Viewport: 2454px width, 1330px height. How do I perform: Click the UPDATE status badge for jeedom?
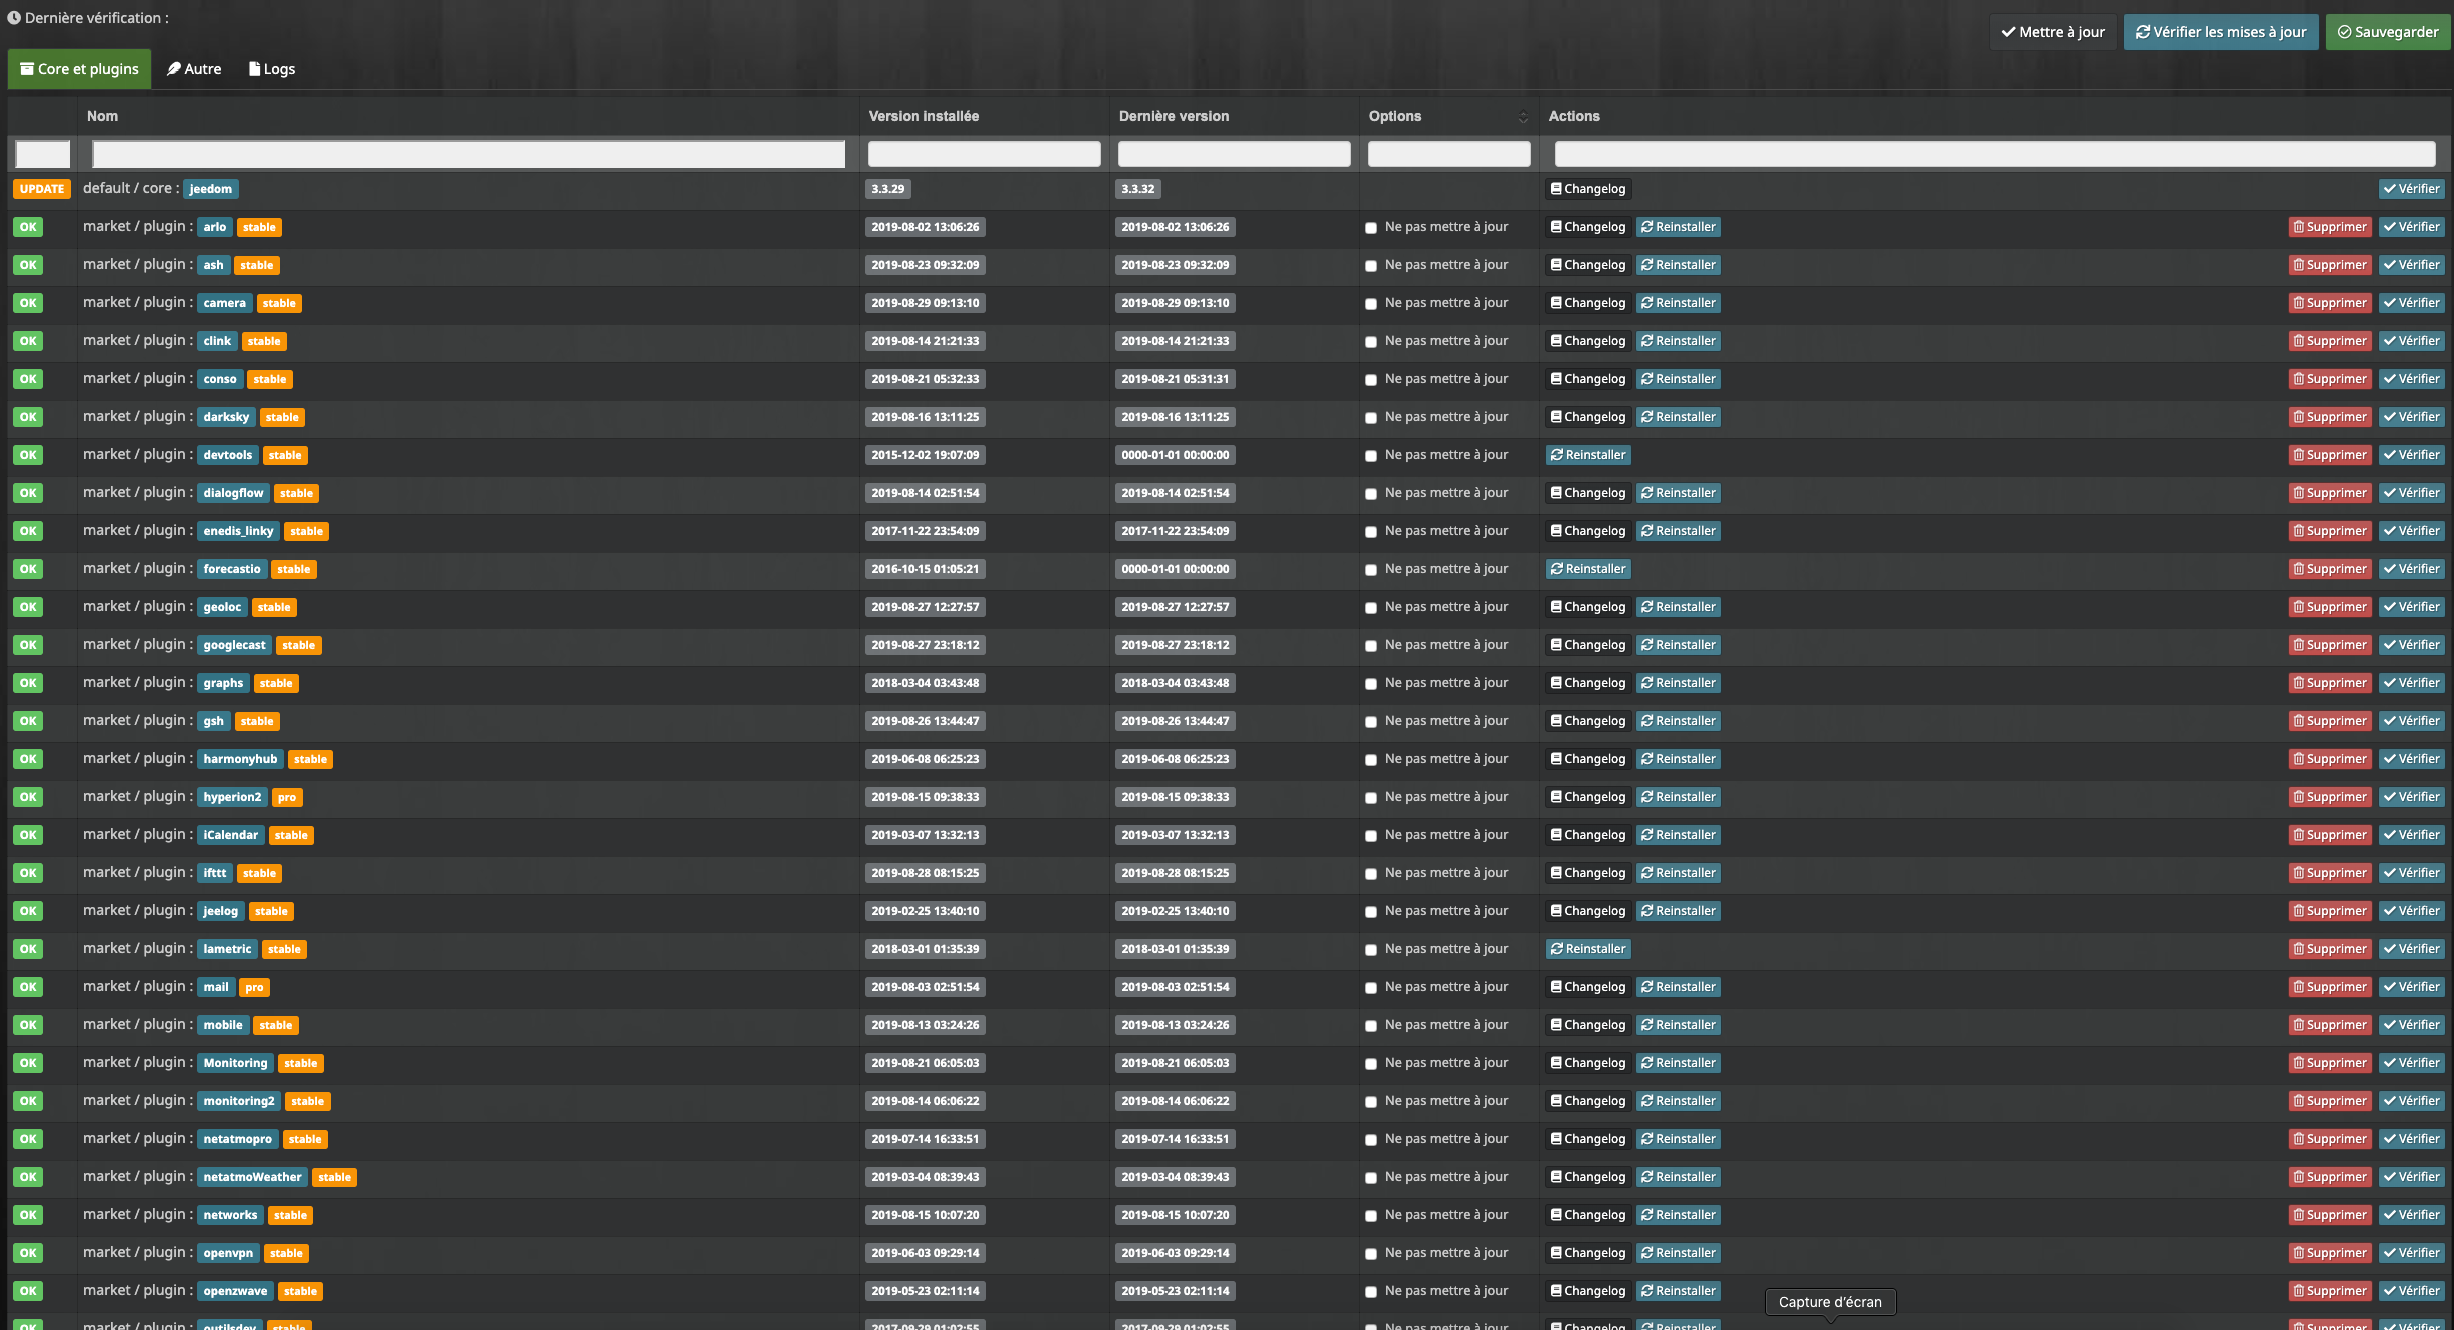coord(41,189)
